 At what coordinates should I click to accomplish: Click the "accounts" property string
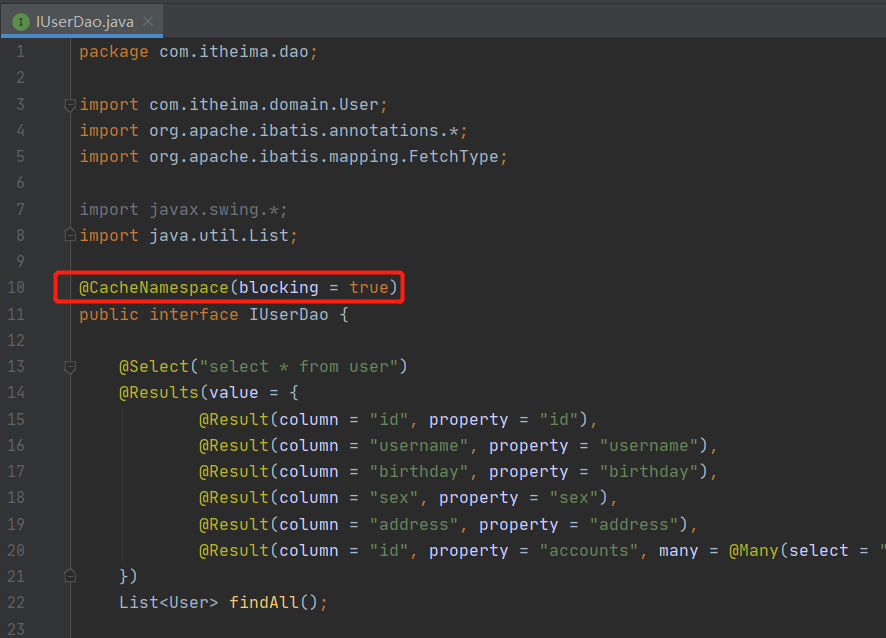589,551
